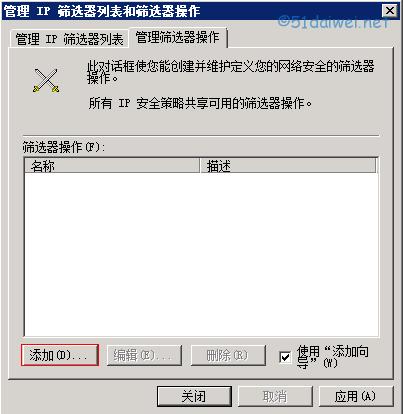Screen dimensions: 403x414
Task: Select the 管理筛选器操作 tab
Action: click(178, 37)
